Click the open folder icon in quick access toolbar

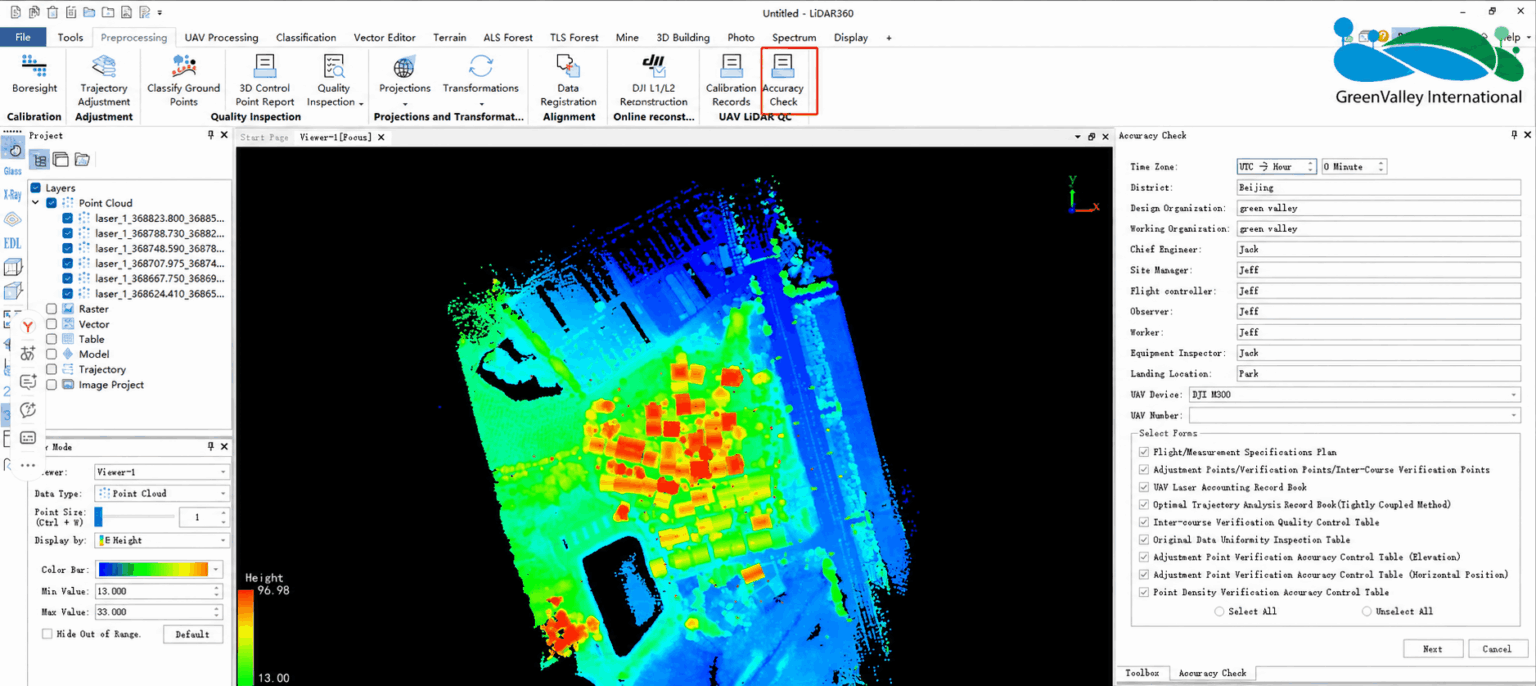pos(90,12)
